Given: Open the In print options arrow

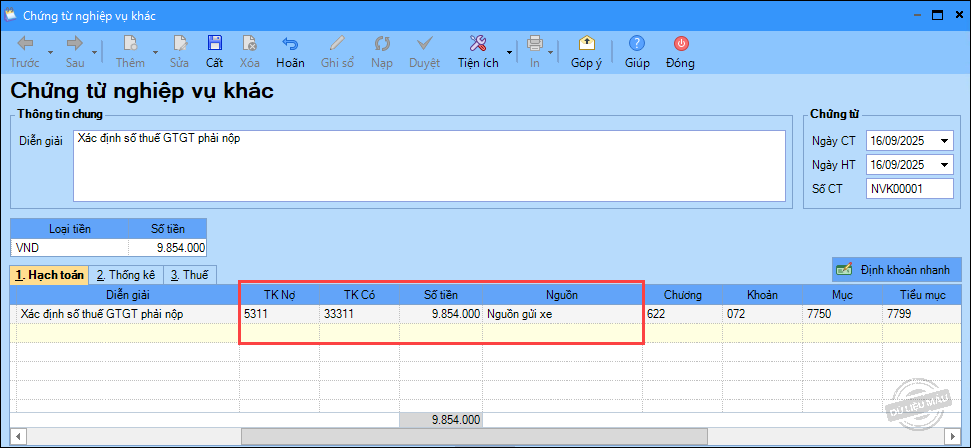Looking at the screenshot, I should tap(553, 51).
